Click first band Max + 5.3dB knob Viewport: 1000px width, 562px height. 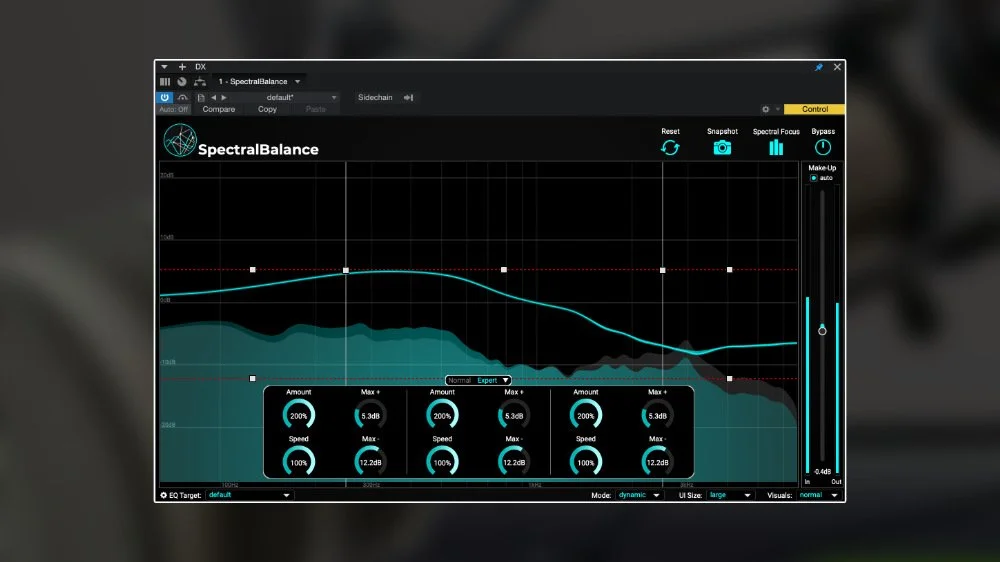point(371,415)
